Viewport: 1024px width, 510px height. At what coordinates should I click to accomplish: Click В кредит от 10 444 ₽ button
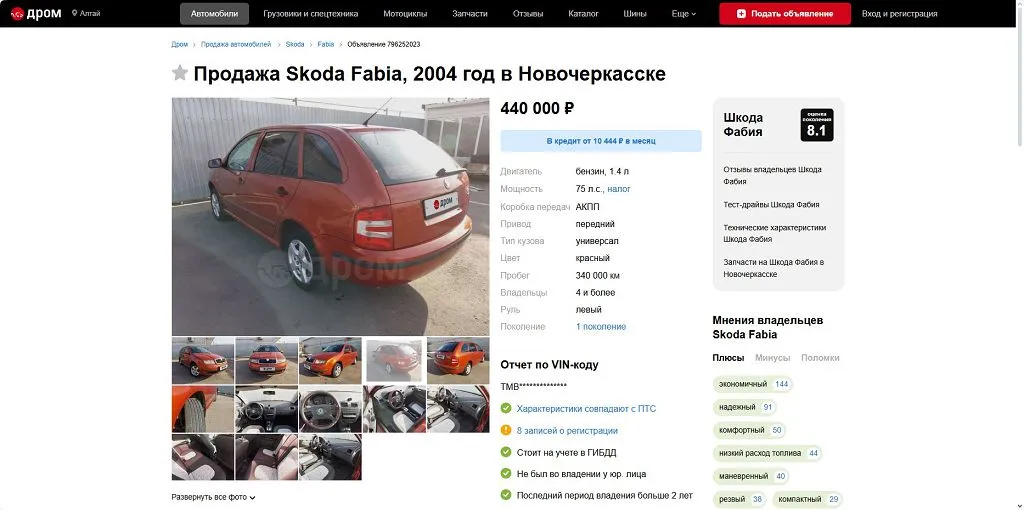601,141
